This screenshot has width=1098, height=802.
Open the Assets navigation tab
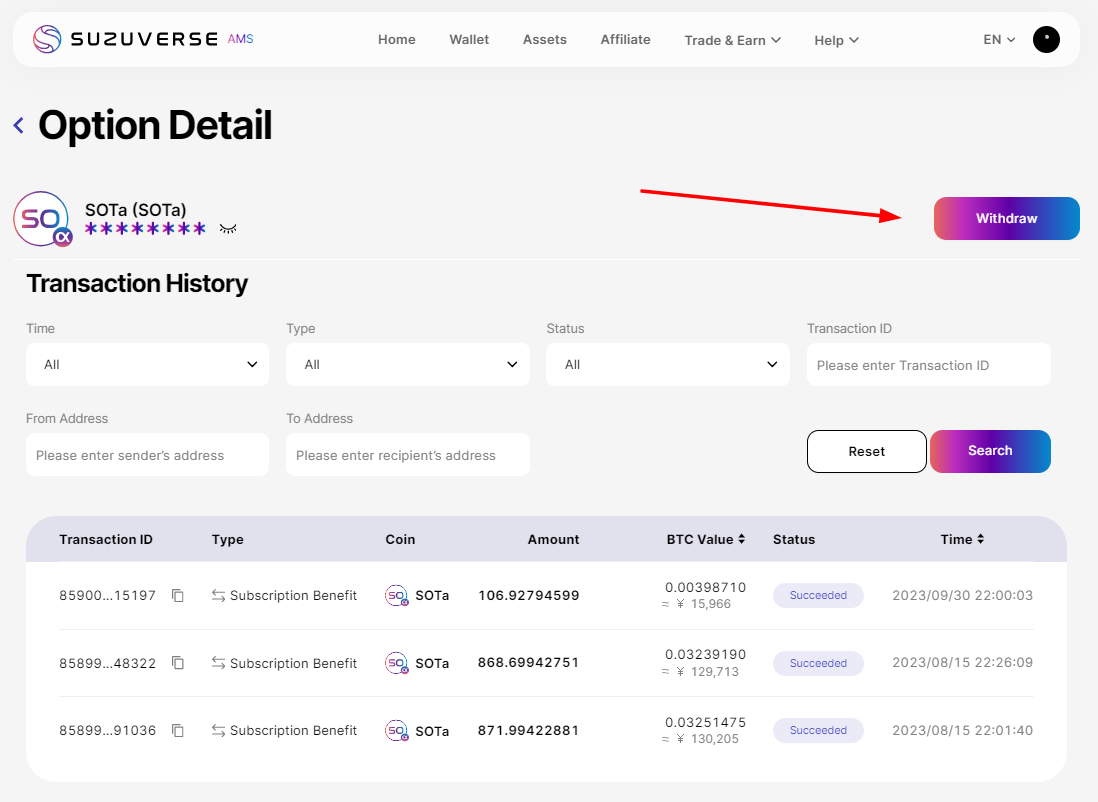(x=544, y=40)
